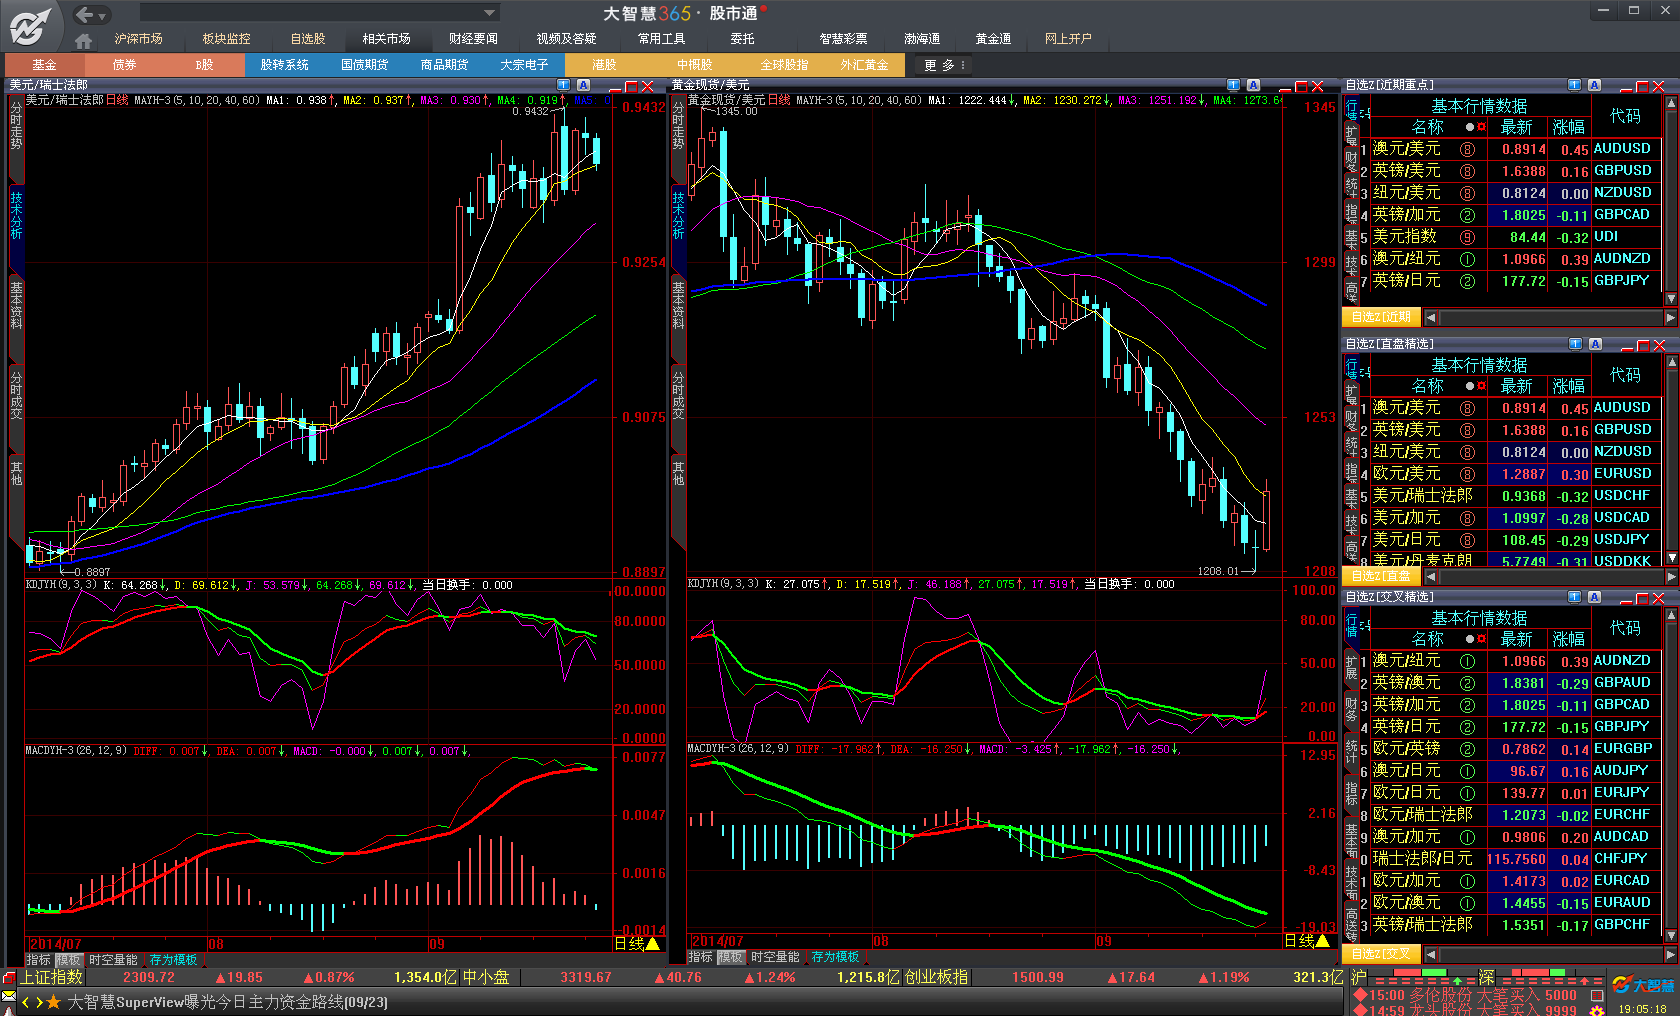Select 自选Z[近期 bottom tab
Image resolution: width=1680 pixels, height=1016 pixels.
[1380, 317]
